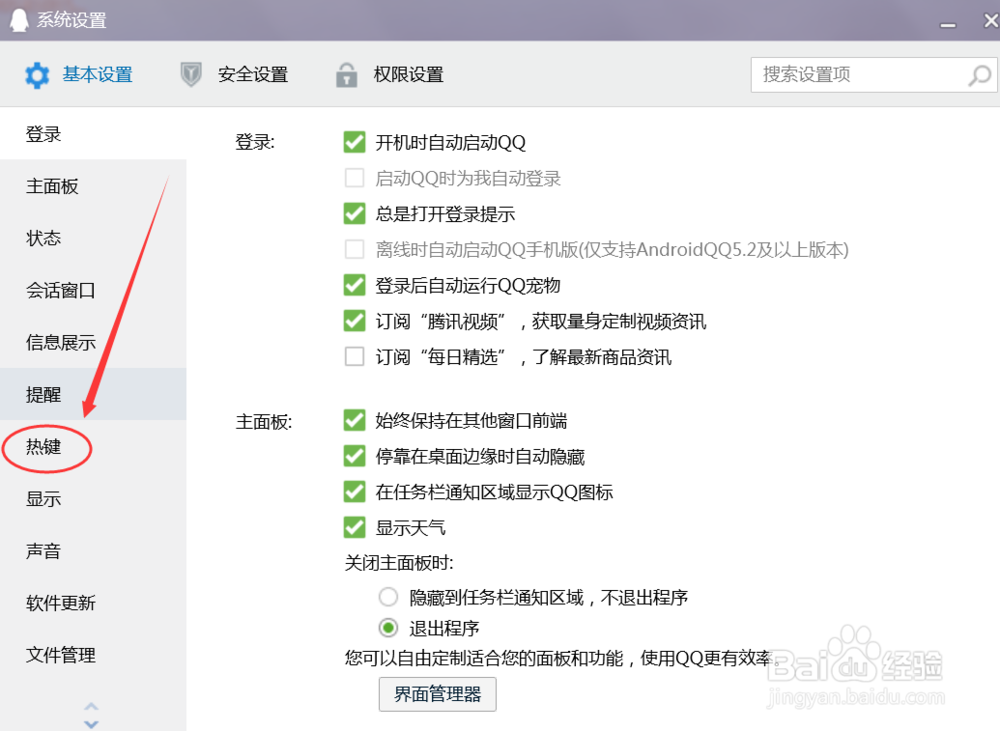Select 声音 in the sidebar
Viewport: 1000px width, 731px height.
pos(43,551)
